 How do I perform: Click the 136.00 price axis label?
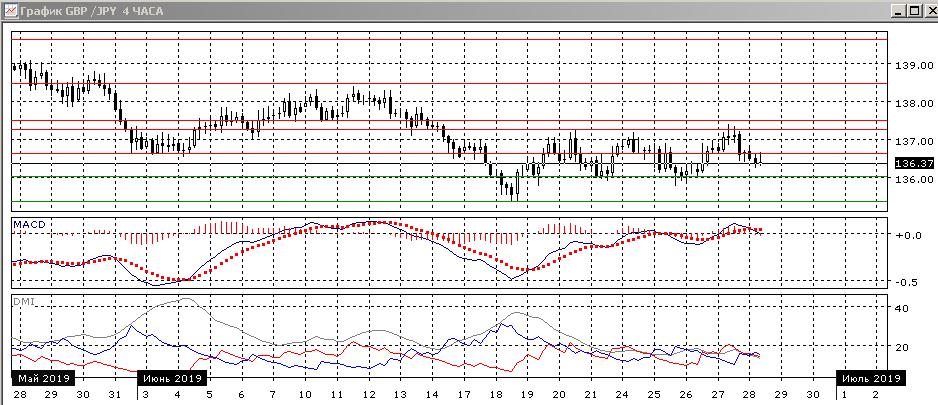click(x=911, y=179)
